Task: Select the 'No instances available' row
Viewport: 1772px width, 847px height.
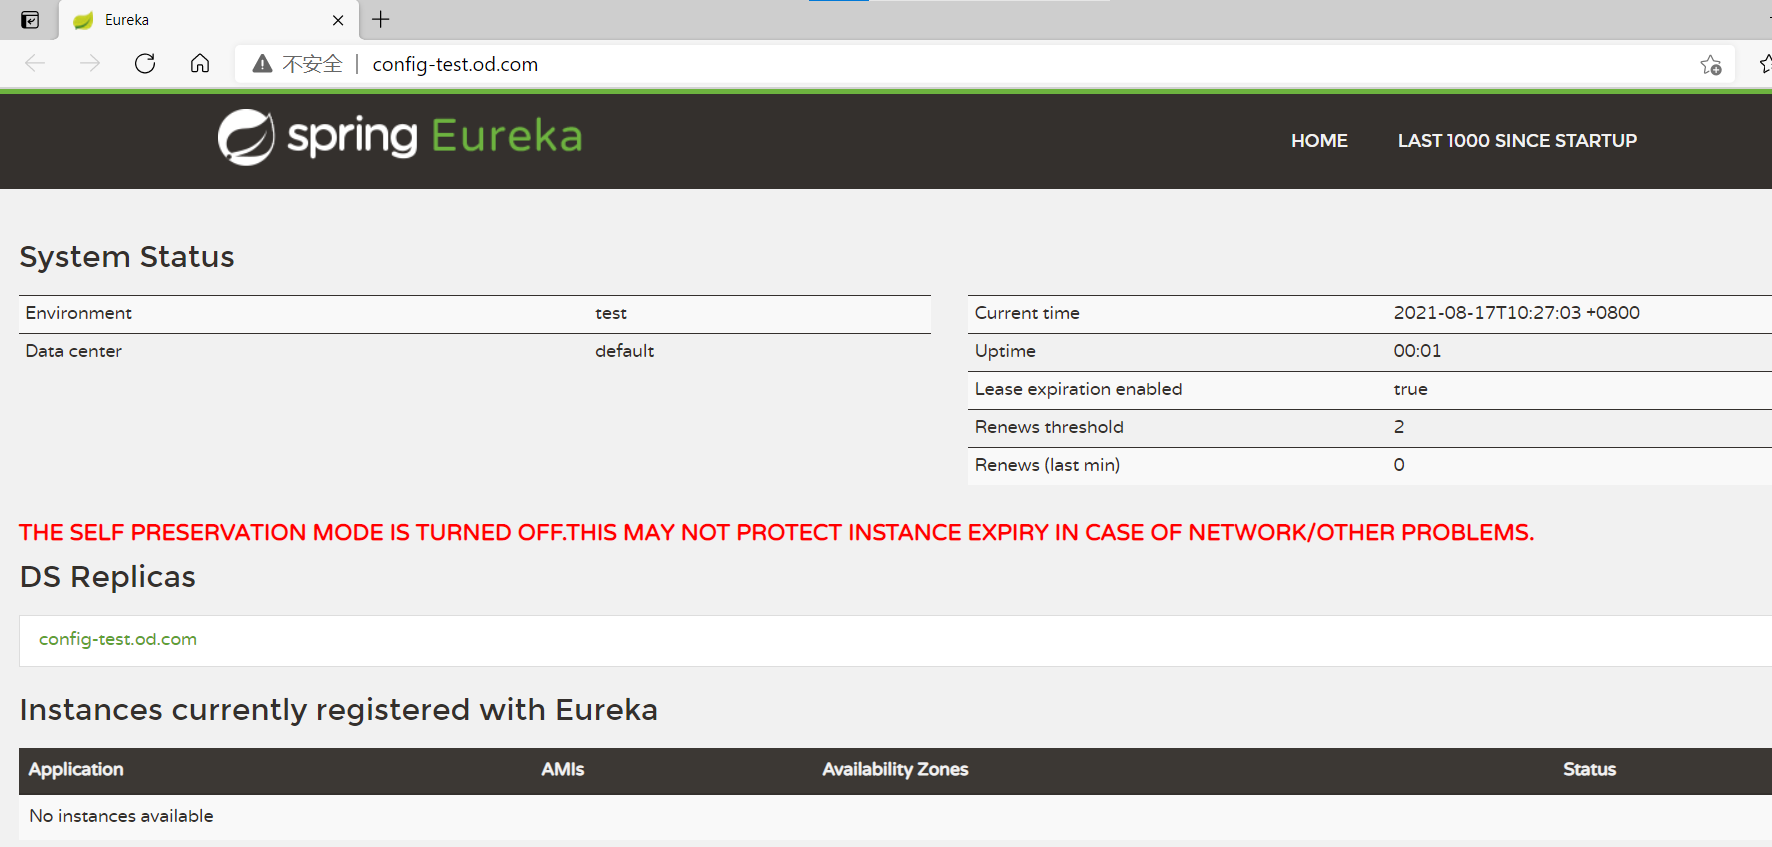Action: (x=895, y=816)
